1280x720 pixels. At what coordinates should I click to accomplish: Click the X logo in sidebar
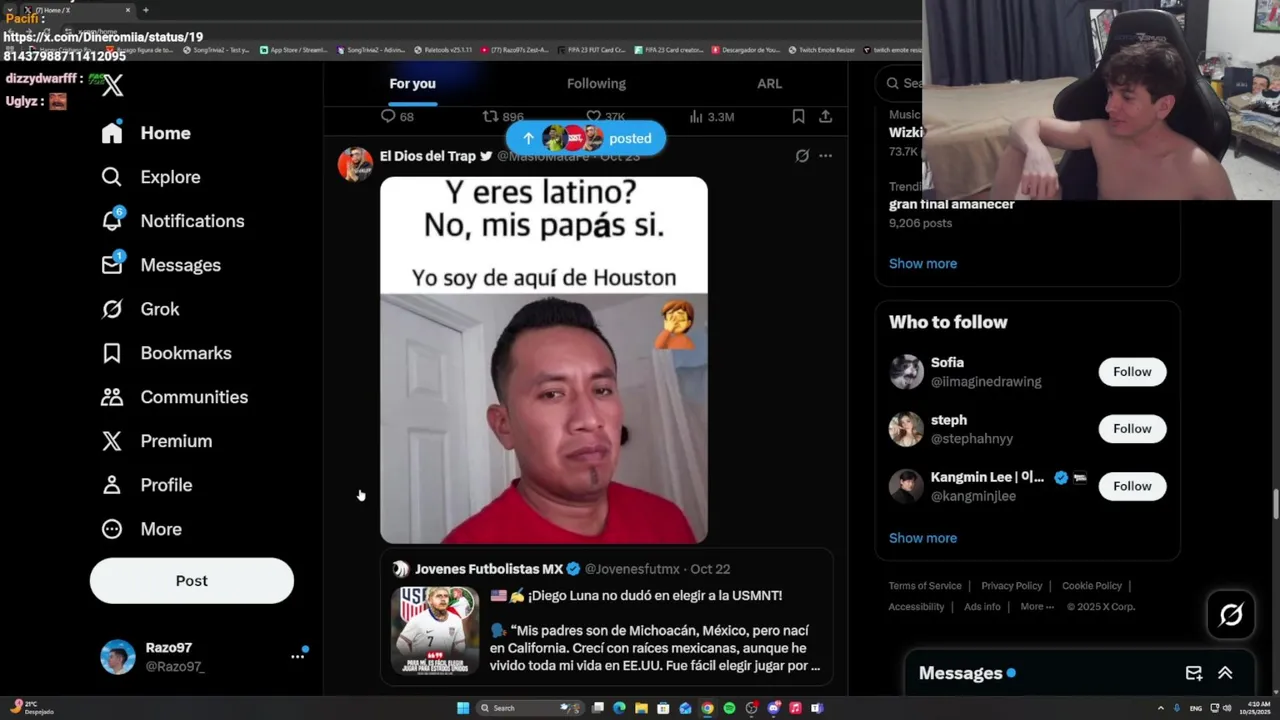click(113, 86)
